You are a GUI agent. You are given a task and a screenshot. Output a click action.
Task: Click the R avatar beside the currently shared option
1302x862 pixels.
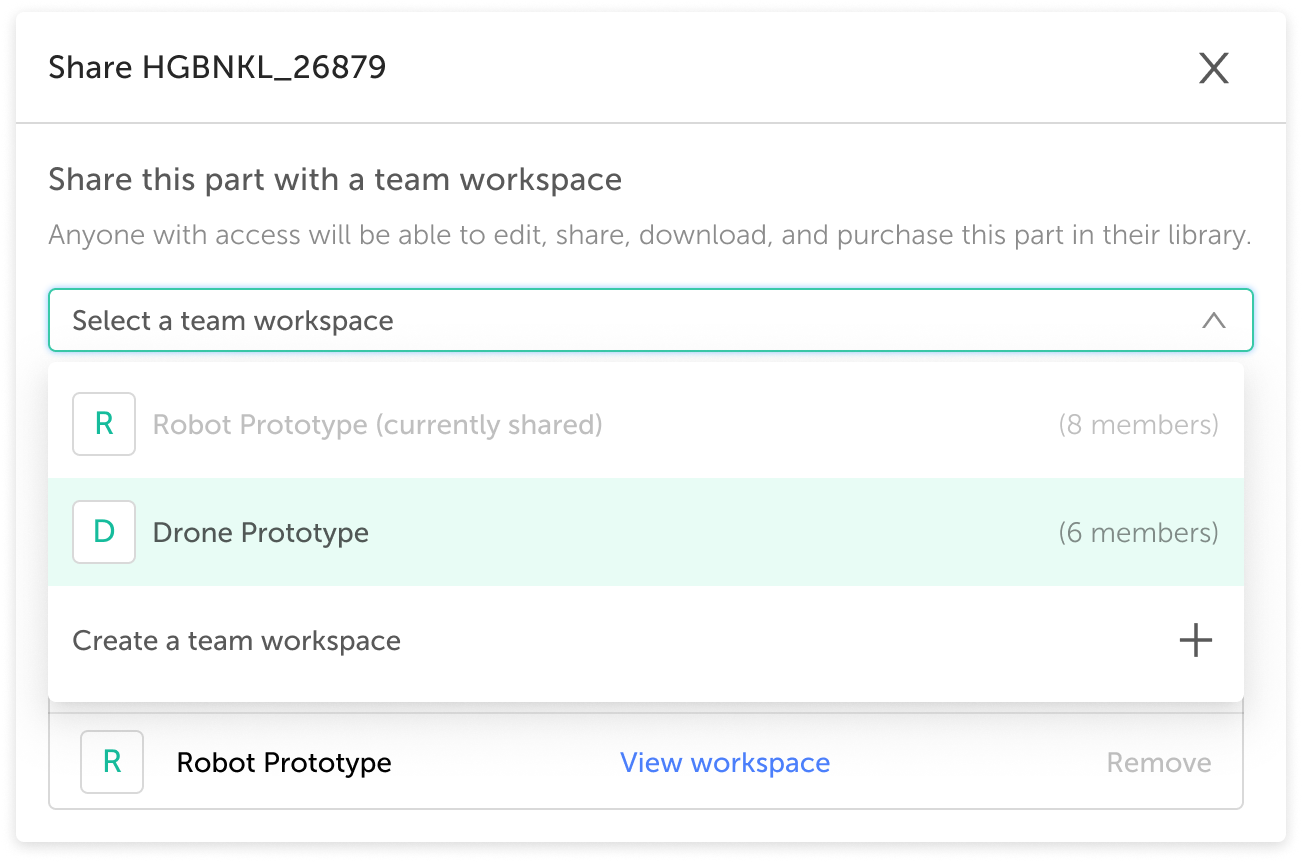104,424
